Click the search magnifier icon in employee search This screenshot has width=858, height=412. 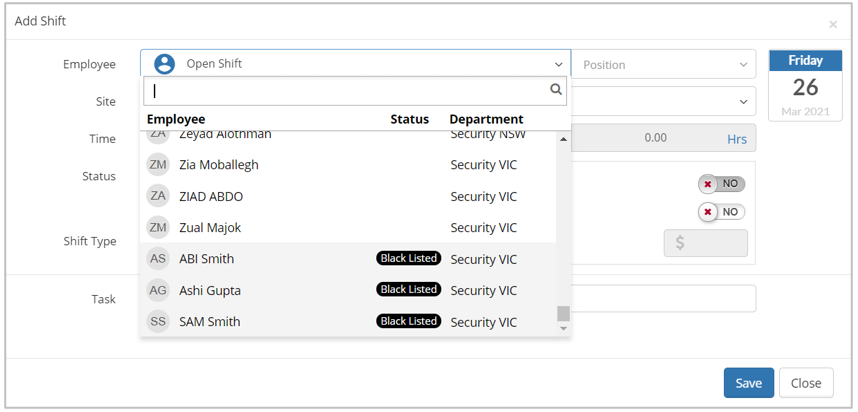[556, 90]
